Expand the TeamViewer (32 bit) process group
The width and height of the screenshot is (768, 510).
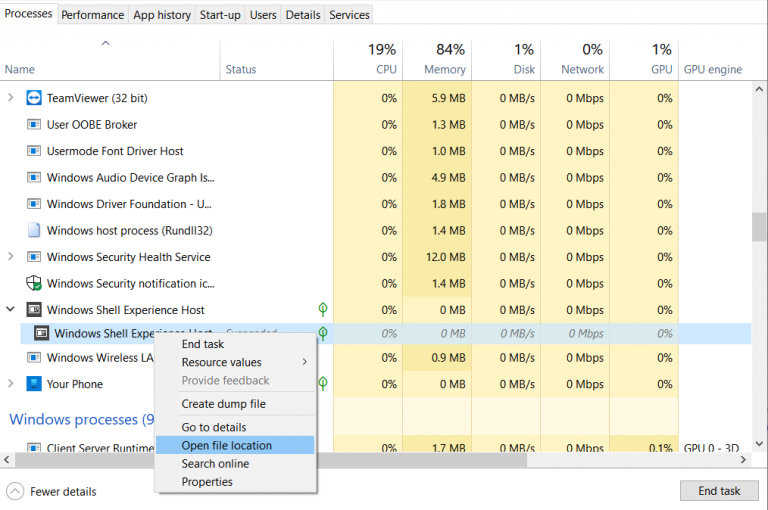tap(12, 98)
